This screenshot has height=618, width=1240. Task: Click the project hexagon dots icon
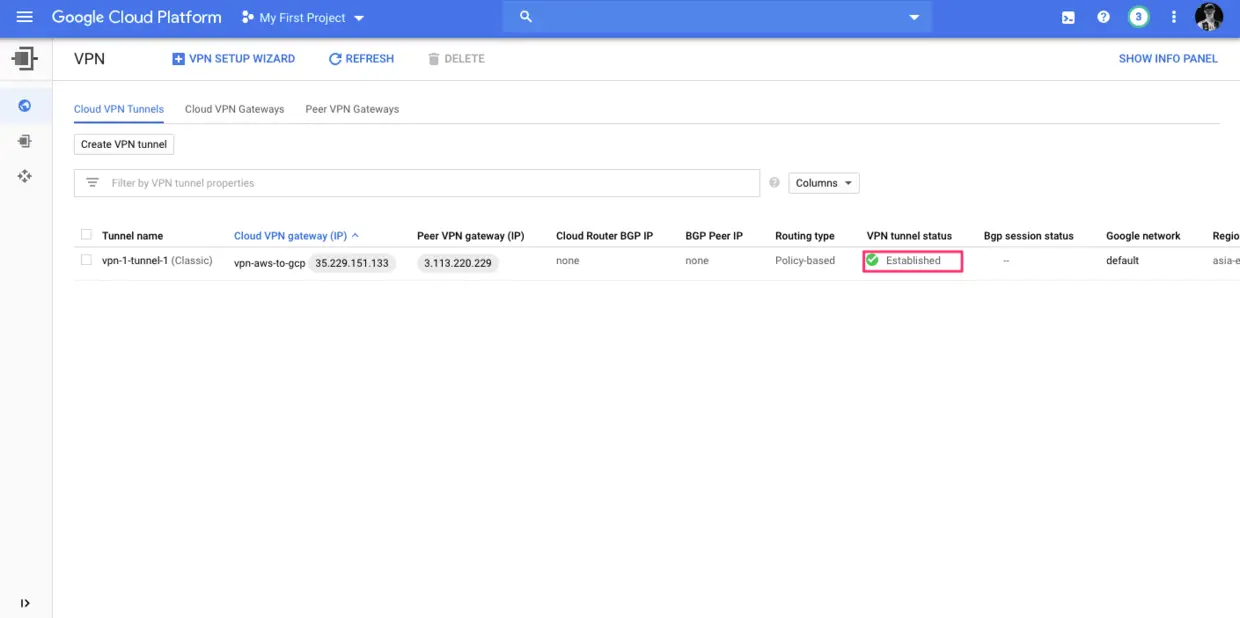click(x=247, y=18)
